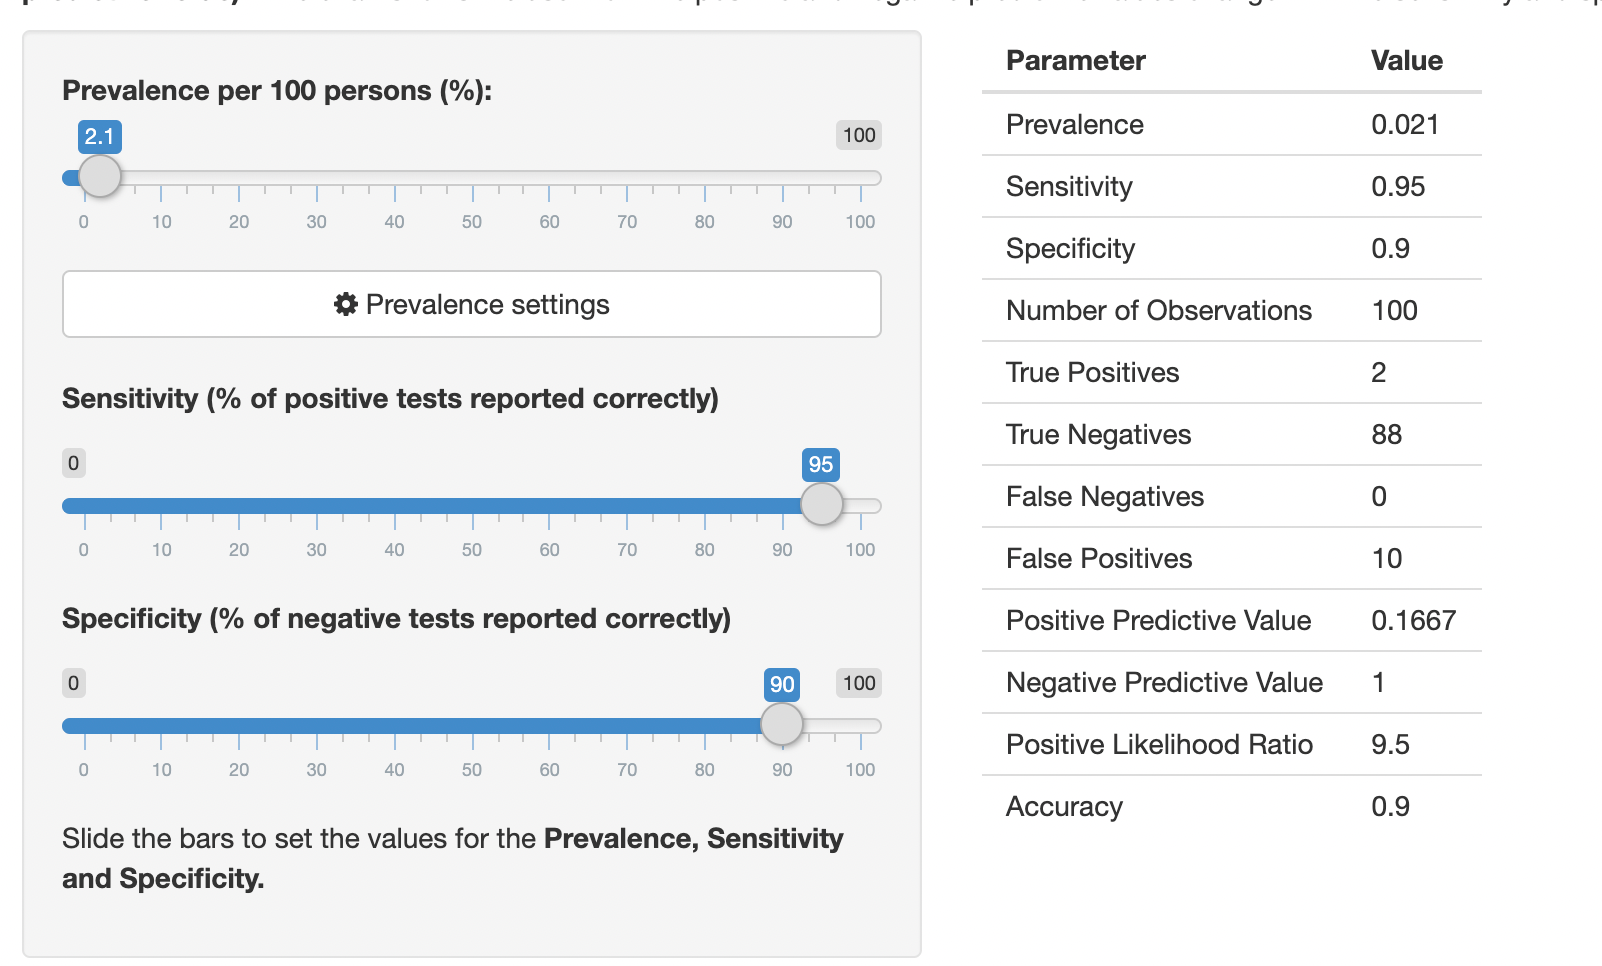Select the Positive Predictive Value row label
The image size is (1602, 966).
pos(1158,621)
